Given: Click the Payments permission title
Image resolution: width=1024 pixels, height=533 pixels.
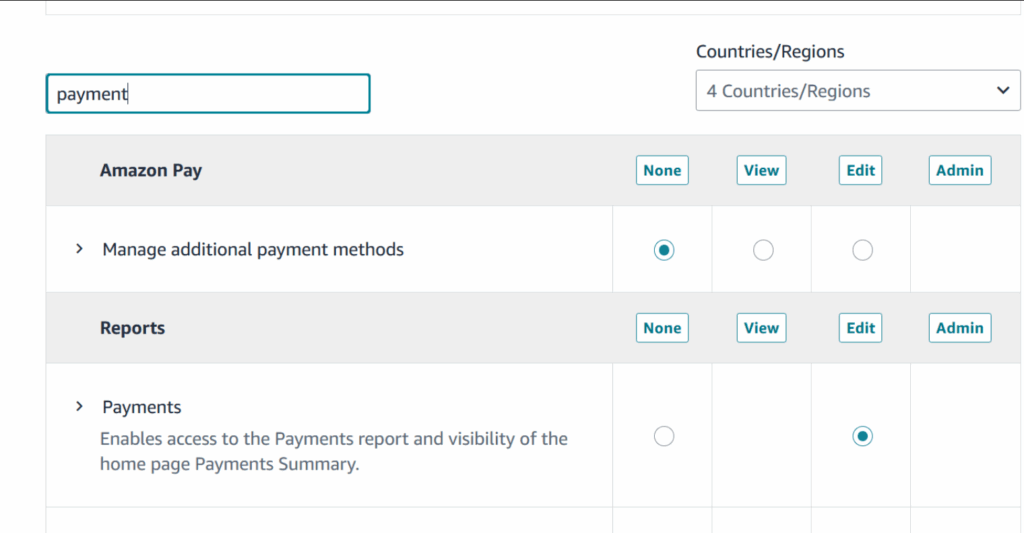Looking at the screenshot, I should coord(142,407).
